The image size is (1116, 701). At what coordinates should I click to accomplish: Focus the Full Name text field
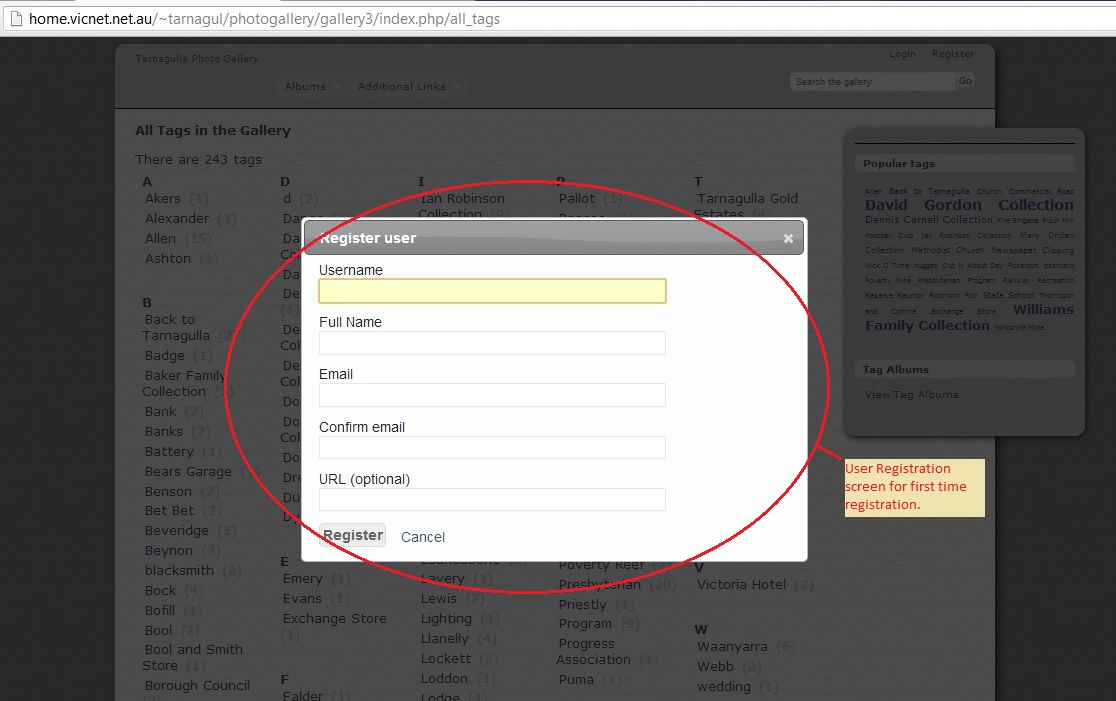coord(492,343)
